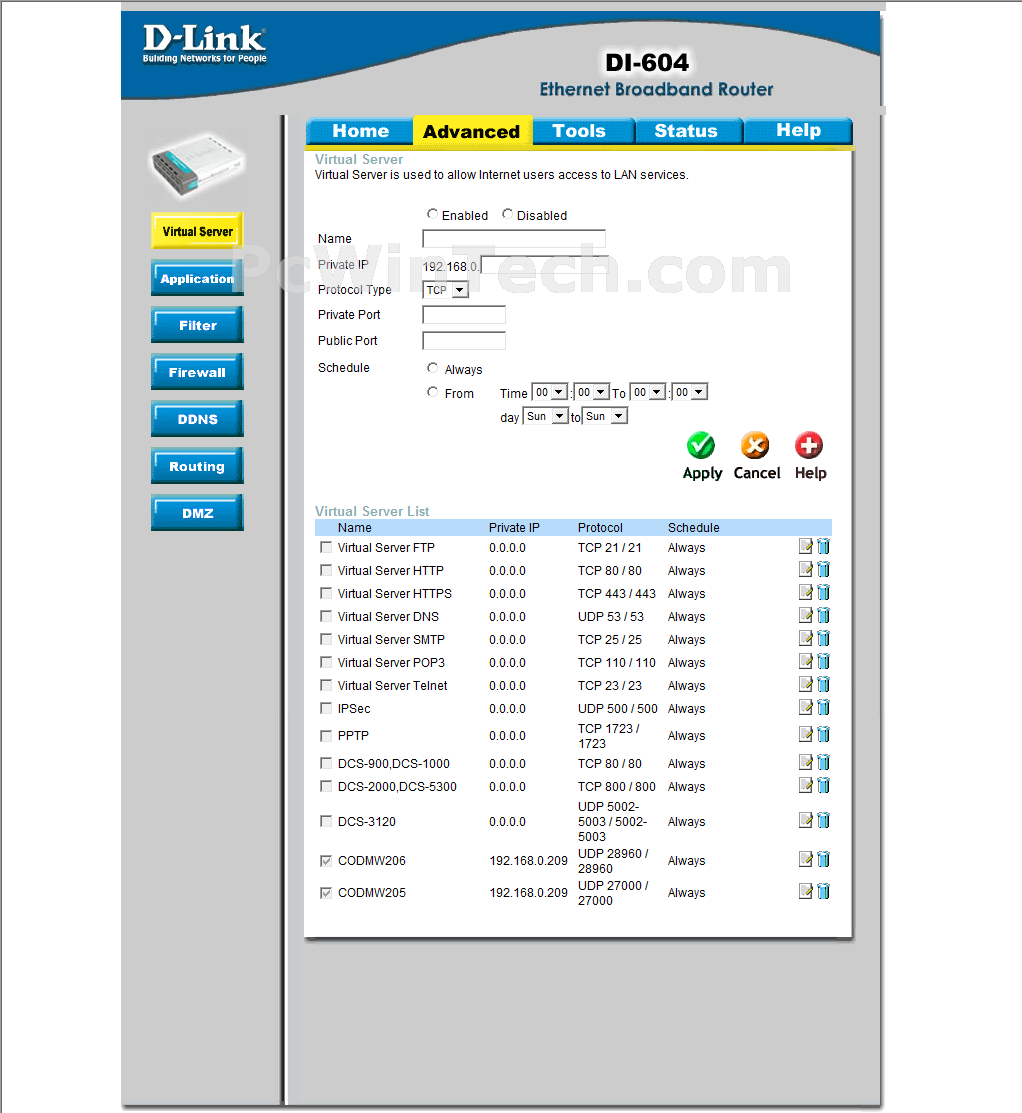Click the green Apply checkmark icon
This screenshot has height=1113, width=1022.
coord(701,446)
